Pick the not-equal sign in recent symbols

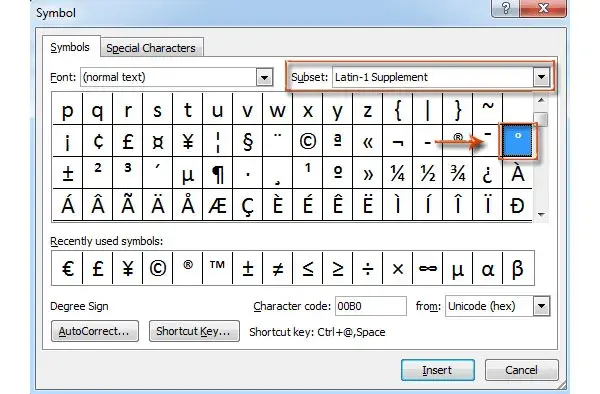click(x=277, y=268)
